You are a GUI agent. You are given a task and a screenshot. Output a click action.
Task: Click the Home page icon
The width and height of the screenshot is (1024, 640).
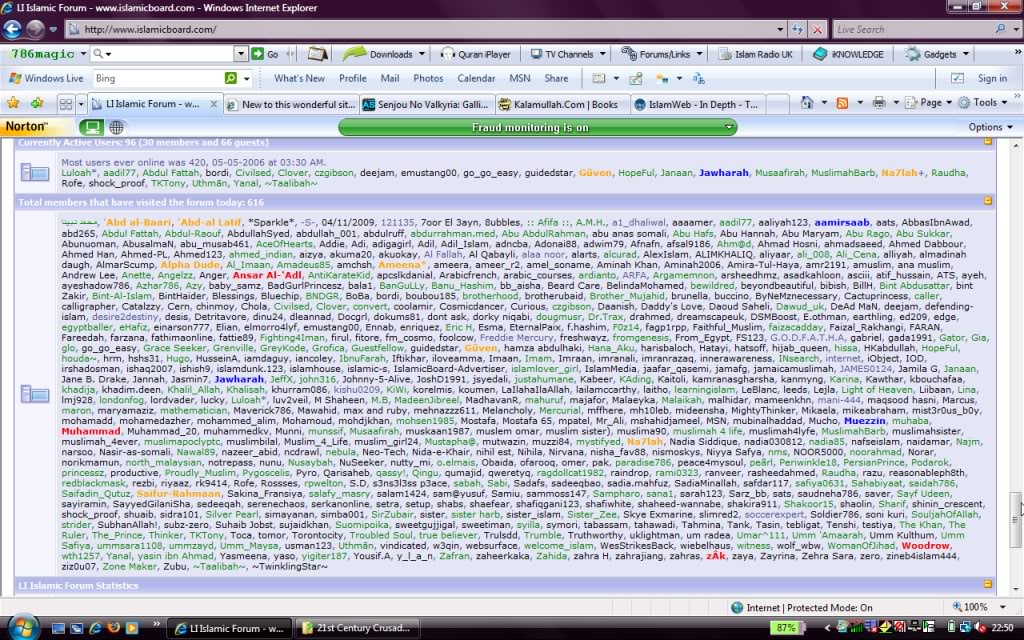[x=807, y=103]
